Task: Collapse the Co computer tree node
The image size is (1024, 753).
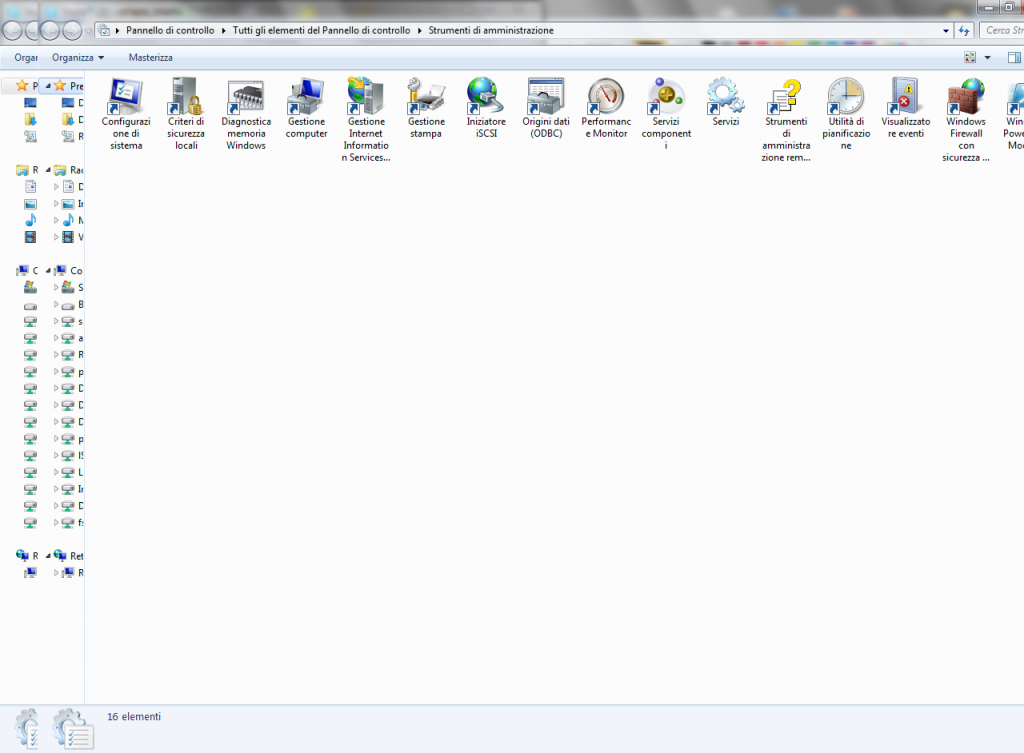Action: [x=48, y=270]
